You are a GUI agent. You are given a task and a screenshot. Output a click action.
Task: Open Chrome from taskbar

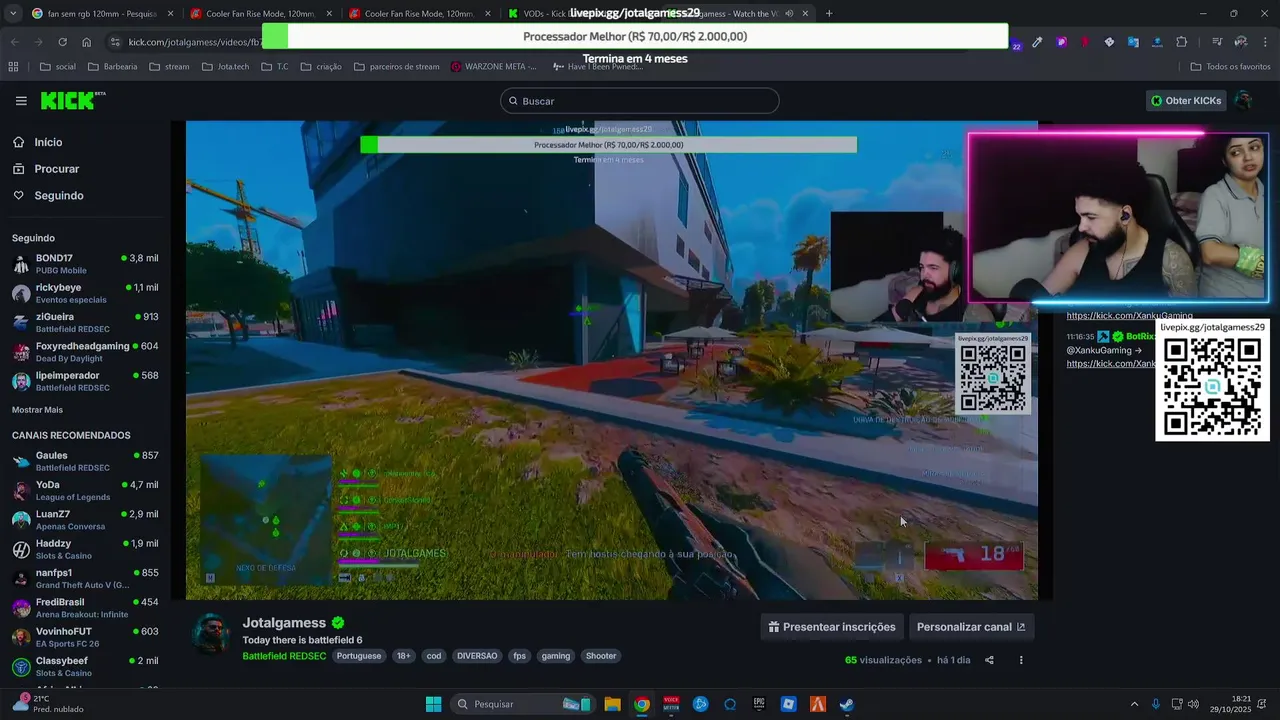pyautogui.click(x=642, y=704)
